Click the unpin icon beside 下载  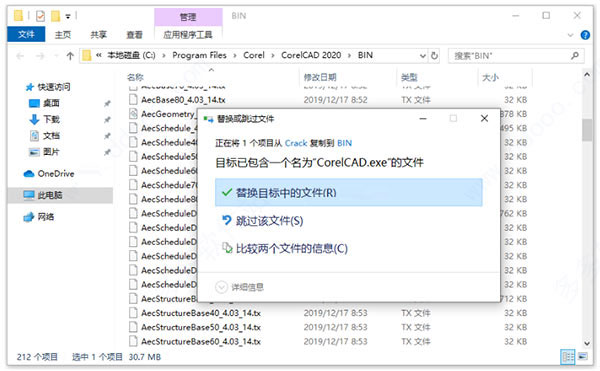point(107,120)
